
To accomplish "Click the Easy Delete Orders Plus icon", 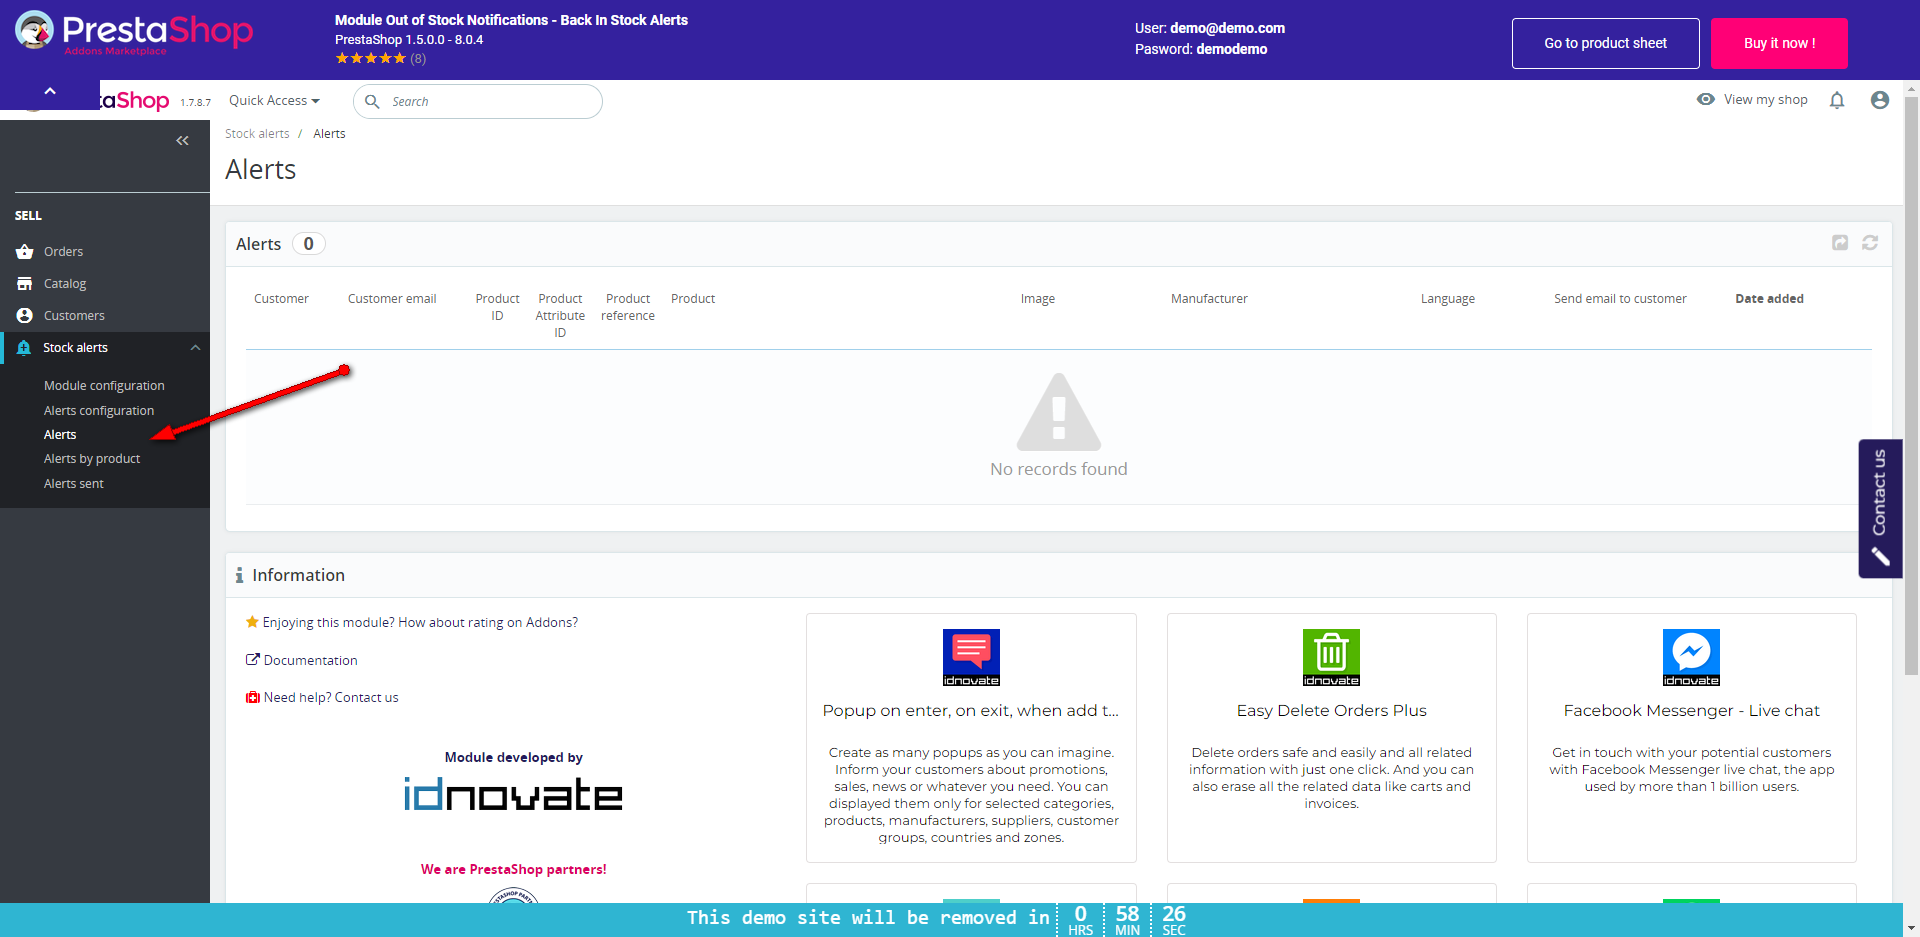I will (x=1331, y=657).
